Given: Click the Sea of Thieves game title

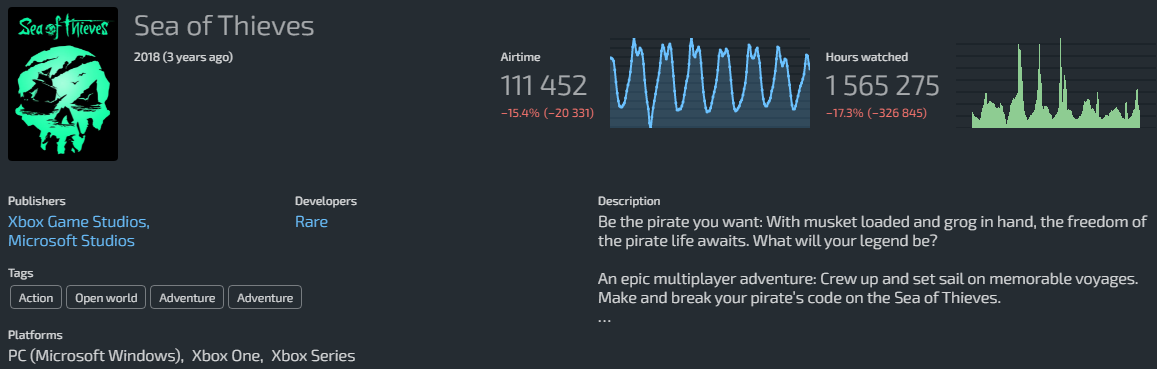Looking at the screenshot, I should [224, 27].
